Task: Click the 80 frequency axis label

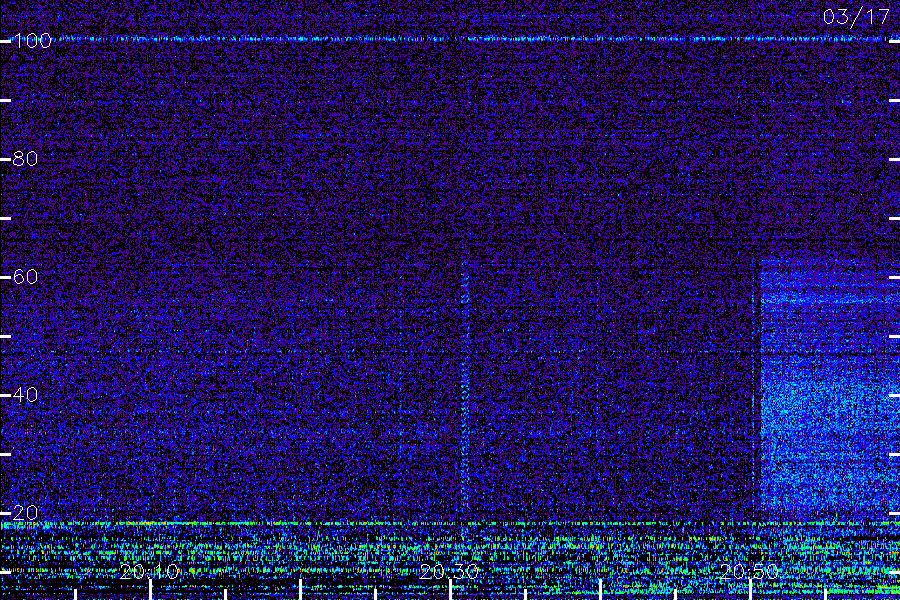Action: 25,158
